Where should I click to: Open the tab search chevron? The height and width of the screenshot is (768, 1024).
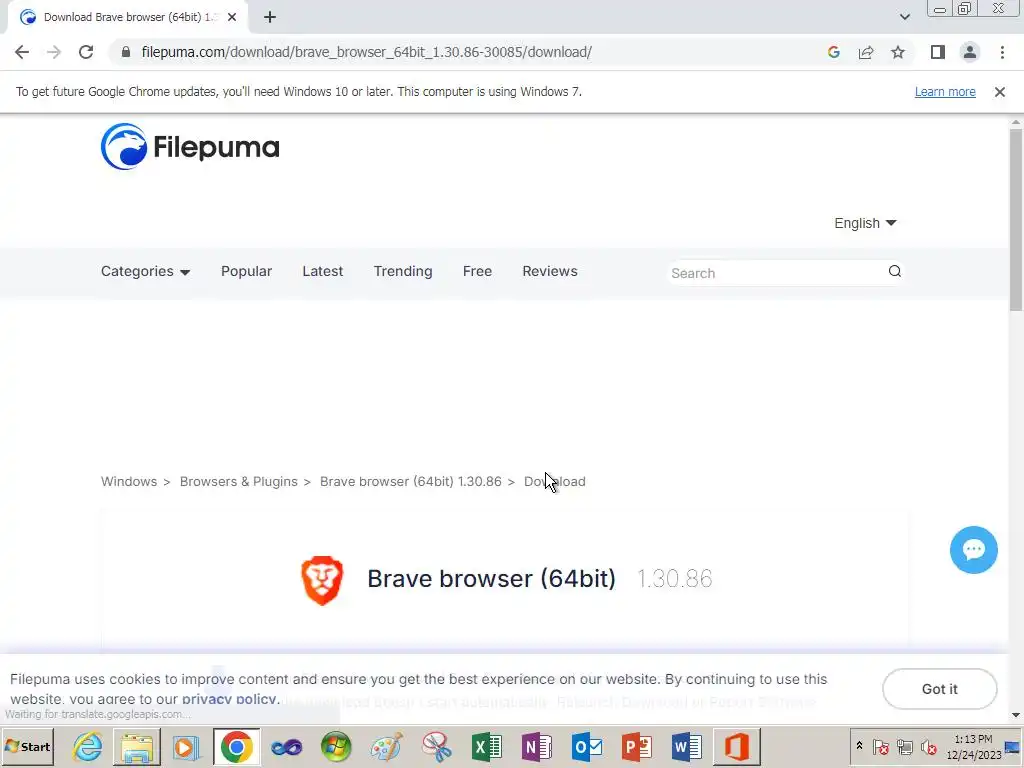tap(904, 18)
